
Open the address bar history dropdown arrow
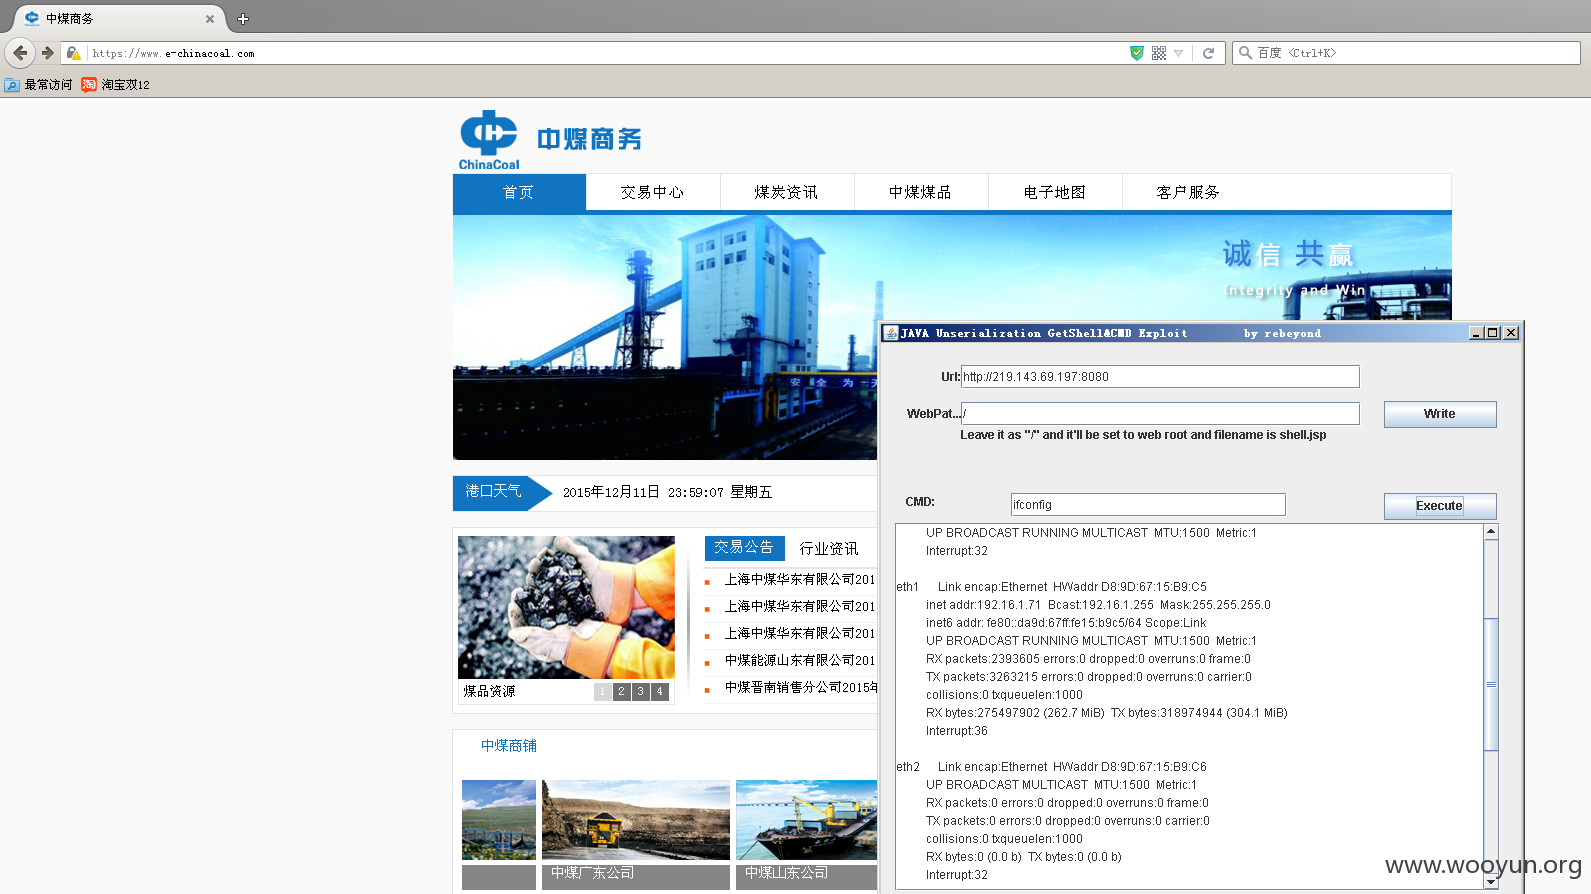pos(1178,53)
